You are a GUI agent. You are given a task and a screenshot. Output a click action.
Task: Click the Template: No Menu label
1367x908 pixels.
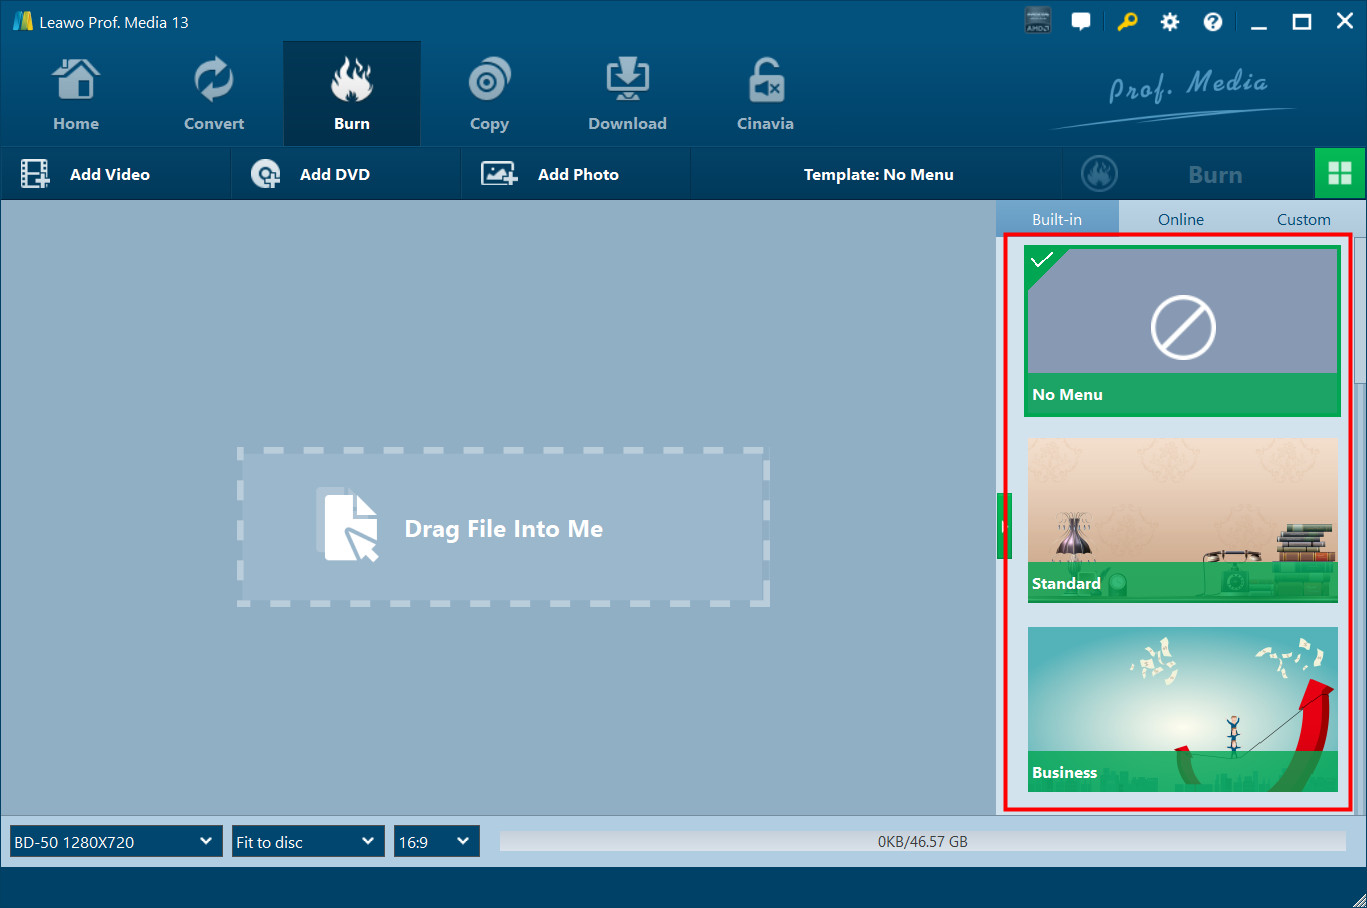point(879,174)
